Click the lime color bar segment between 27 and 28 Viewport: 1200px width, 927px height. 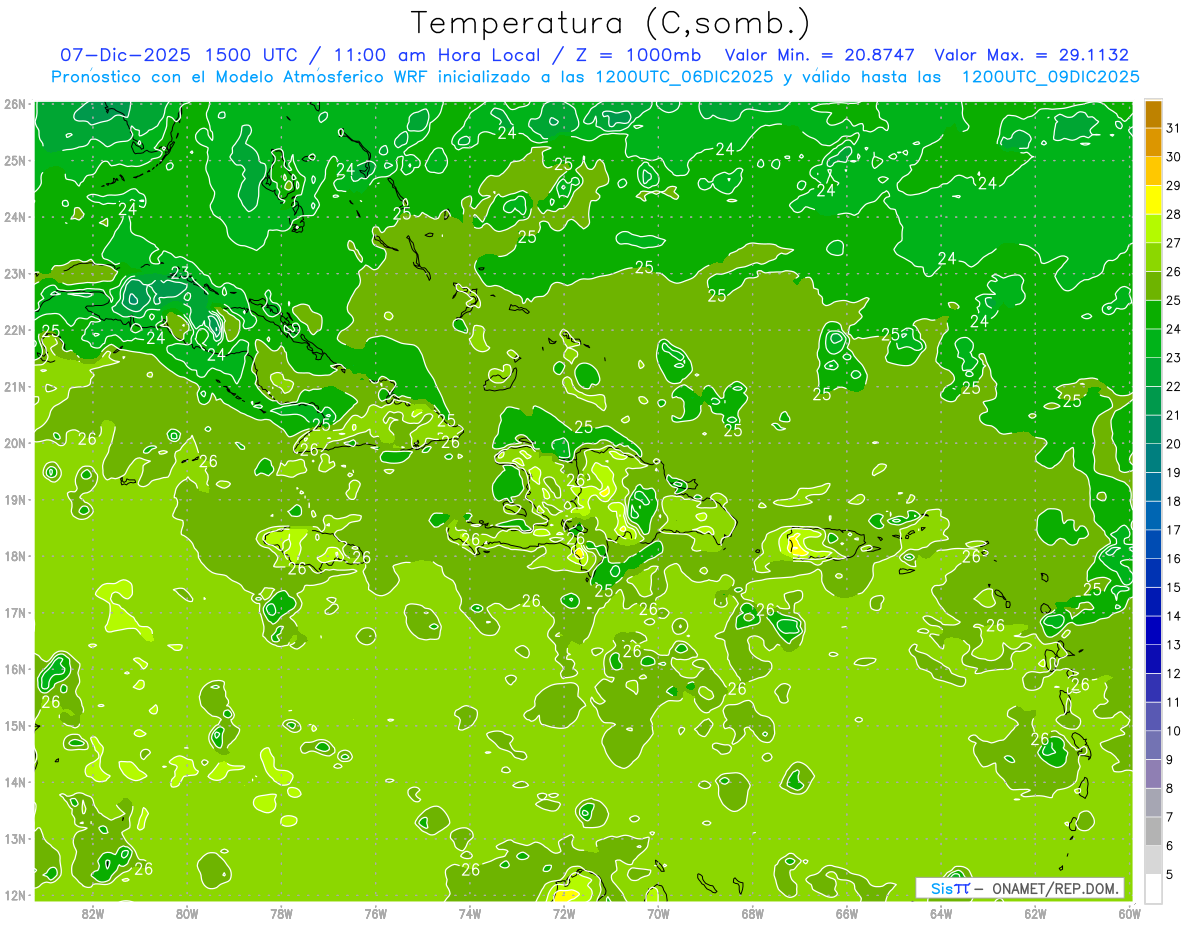tap(1153, 229)
